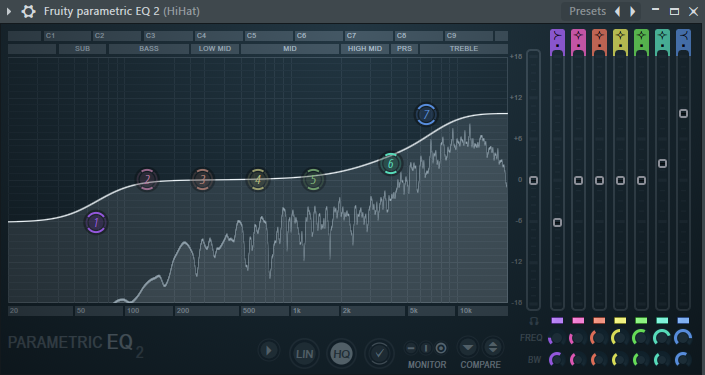Click the COMPARE up-down swap button
Screen dimensions: 705x375
point(493,347)
